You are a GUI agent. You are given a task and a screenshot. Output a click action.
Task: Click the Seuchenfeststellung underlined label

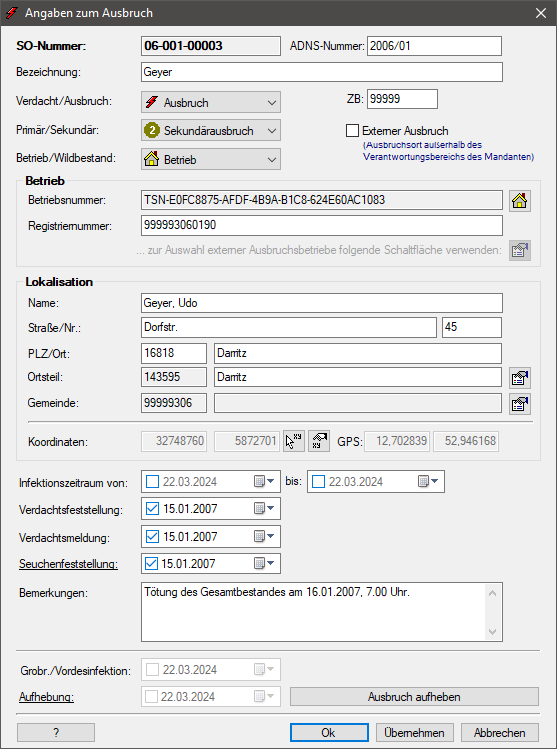[x=68, y=564]
